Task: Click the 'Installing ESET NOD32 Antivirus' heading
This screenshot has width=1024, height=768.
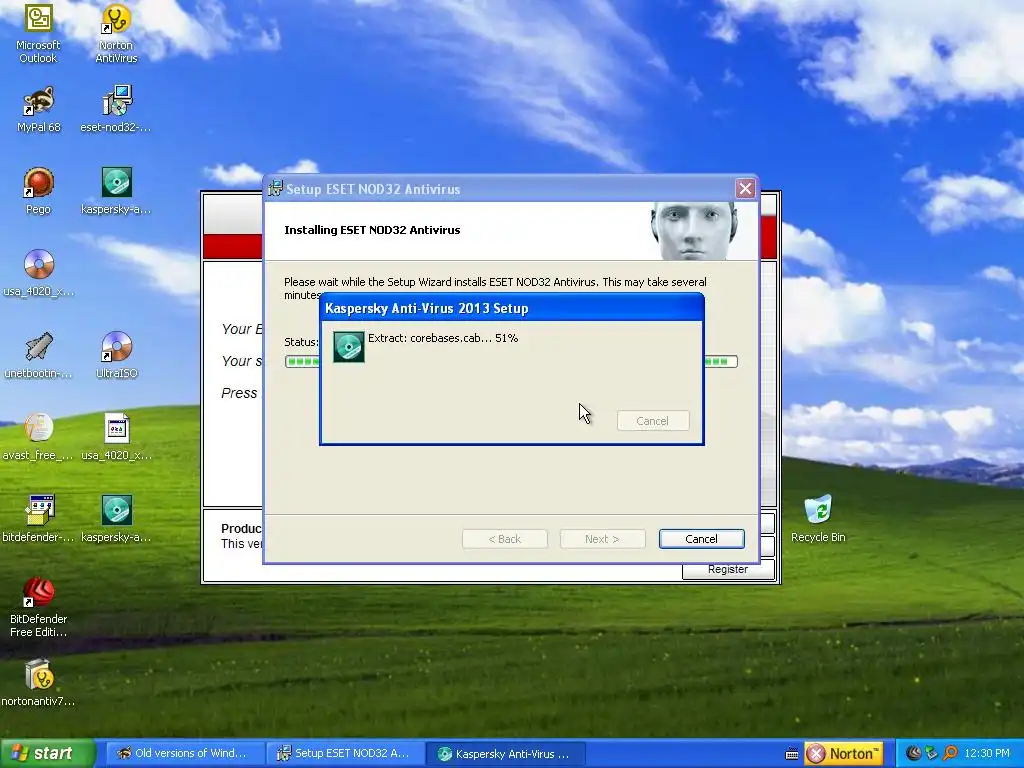Action: pos(372,230)
